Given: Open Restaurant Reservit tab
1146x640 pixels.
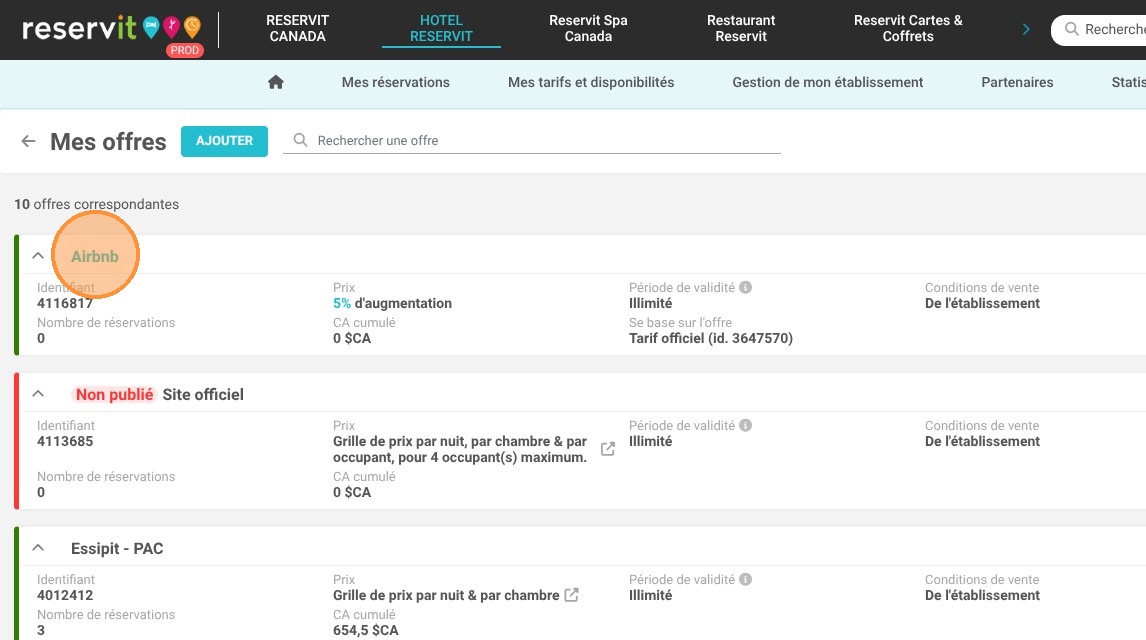Looking at the screenshot, I should 741,28.
